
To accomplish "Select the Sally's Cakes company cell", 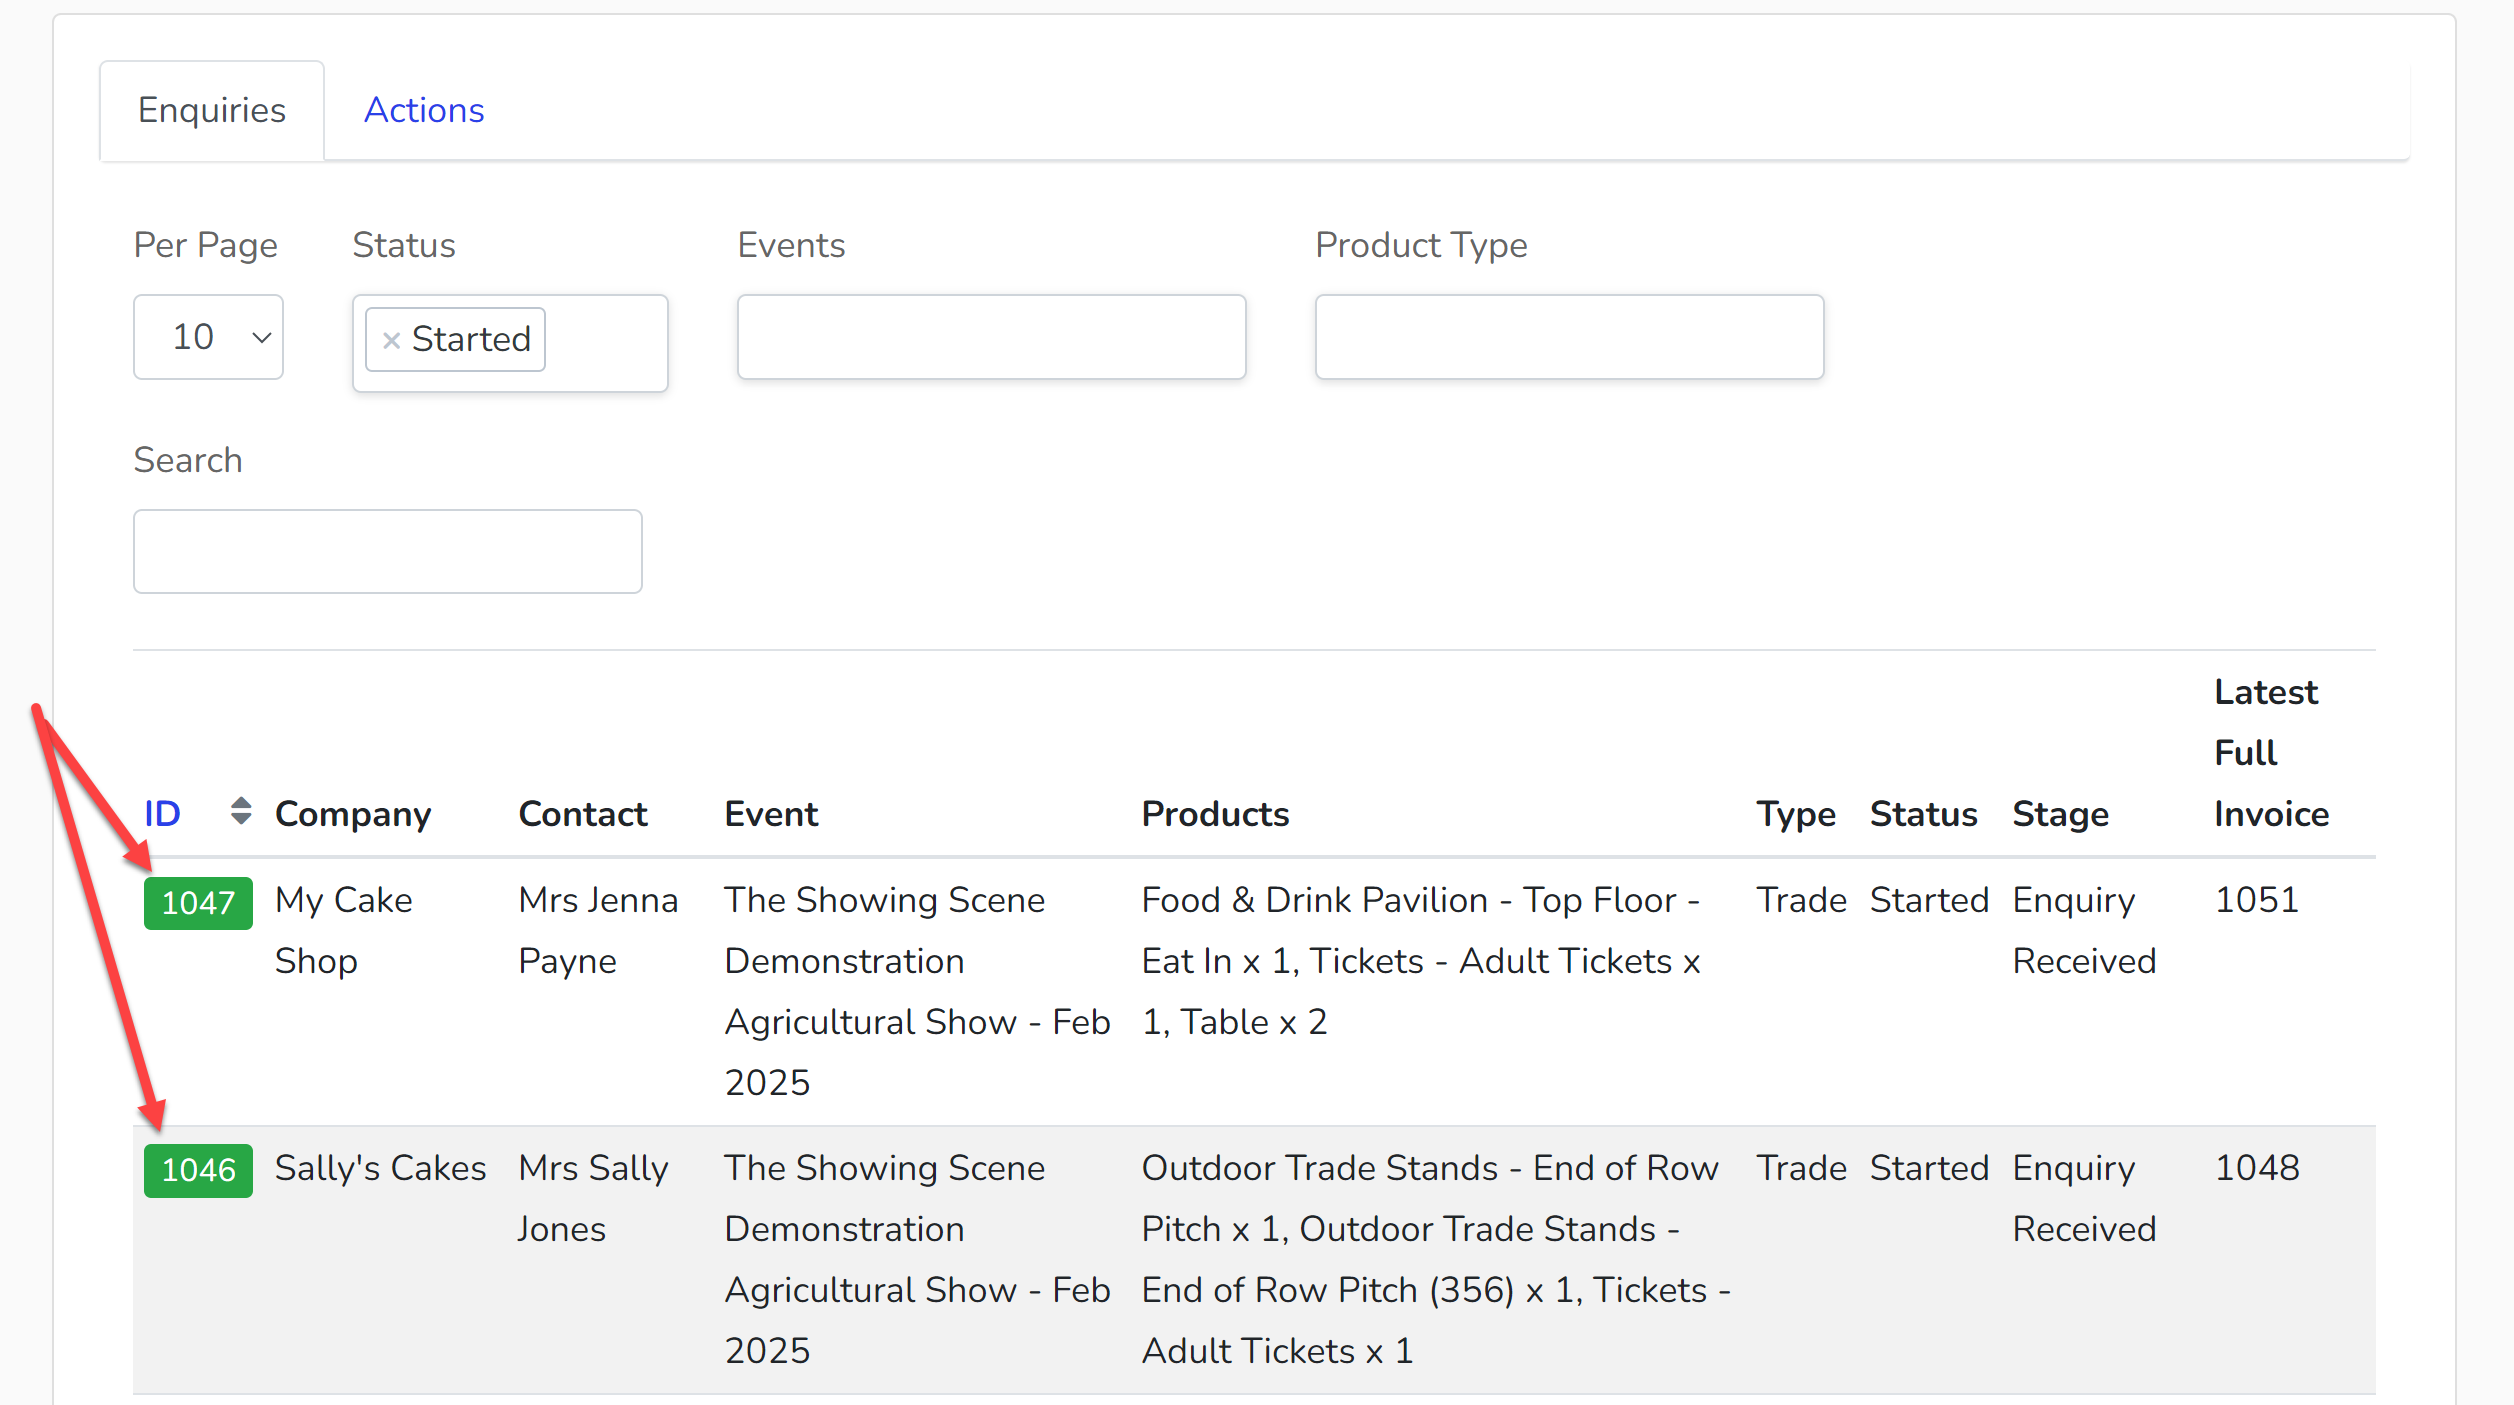I will pyautogui.click(x=380, y=1168).
